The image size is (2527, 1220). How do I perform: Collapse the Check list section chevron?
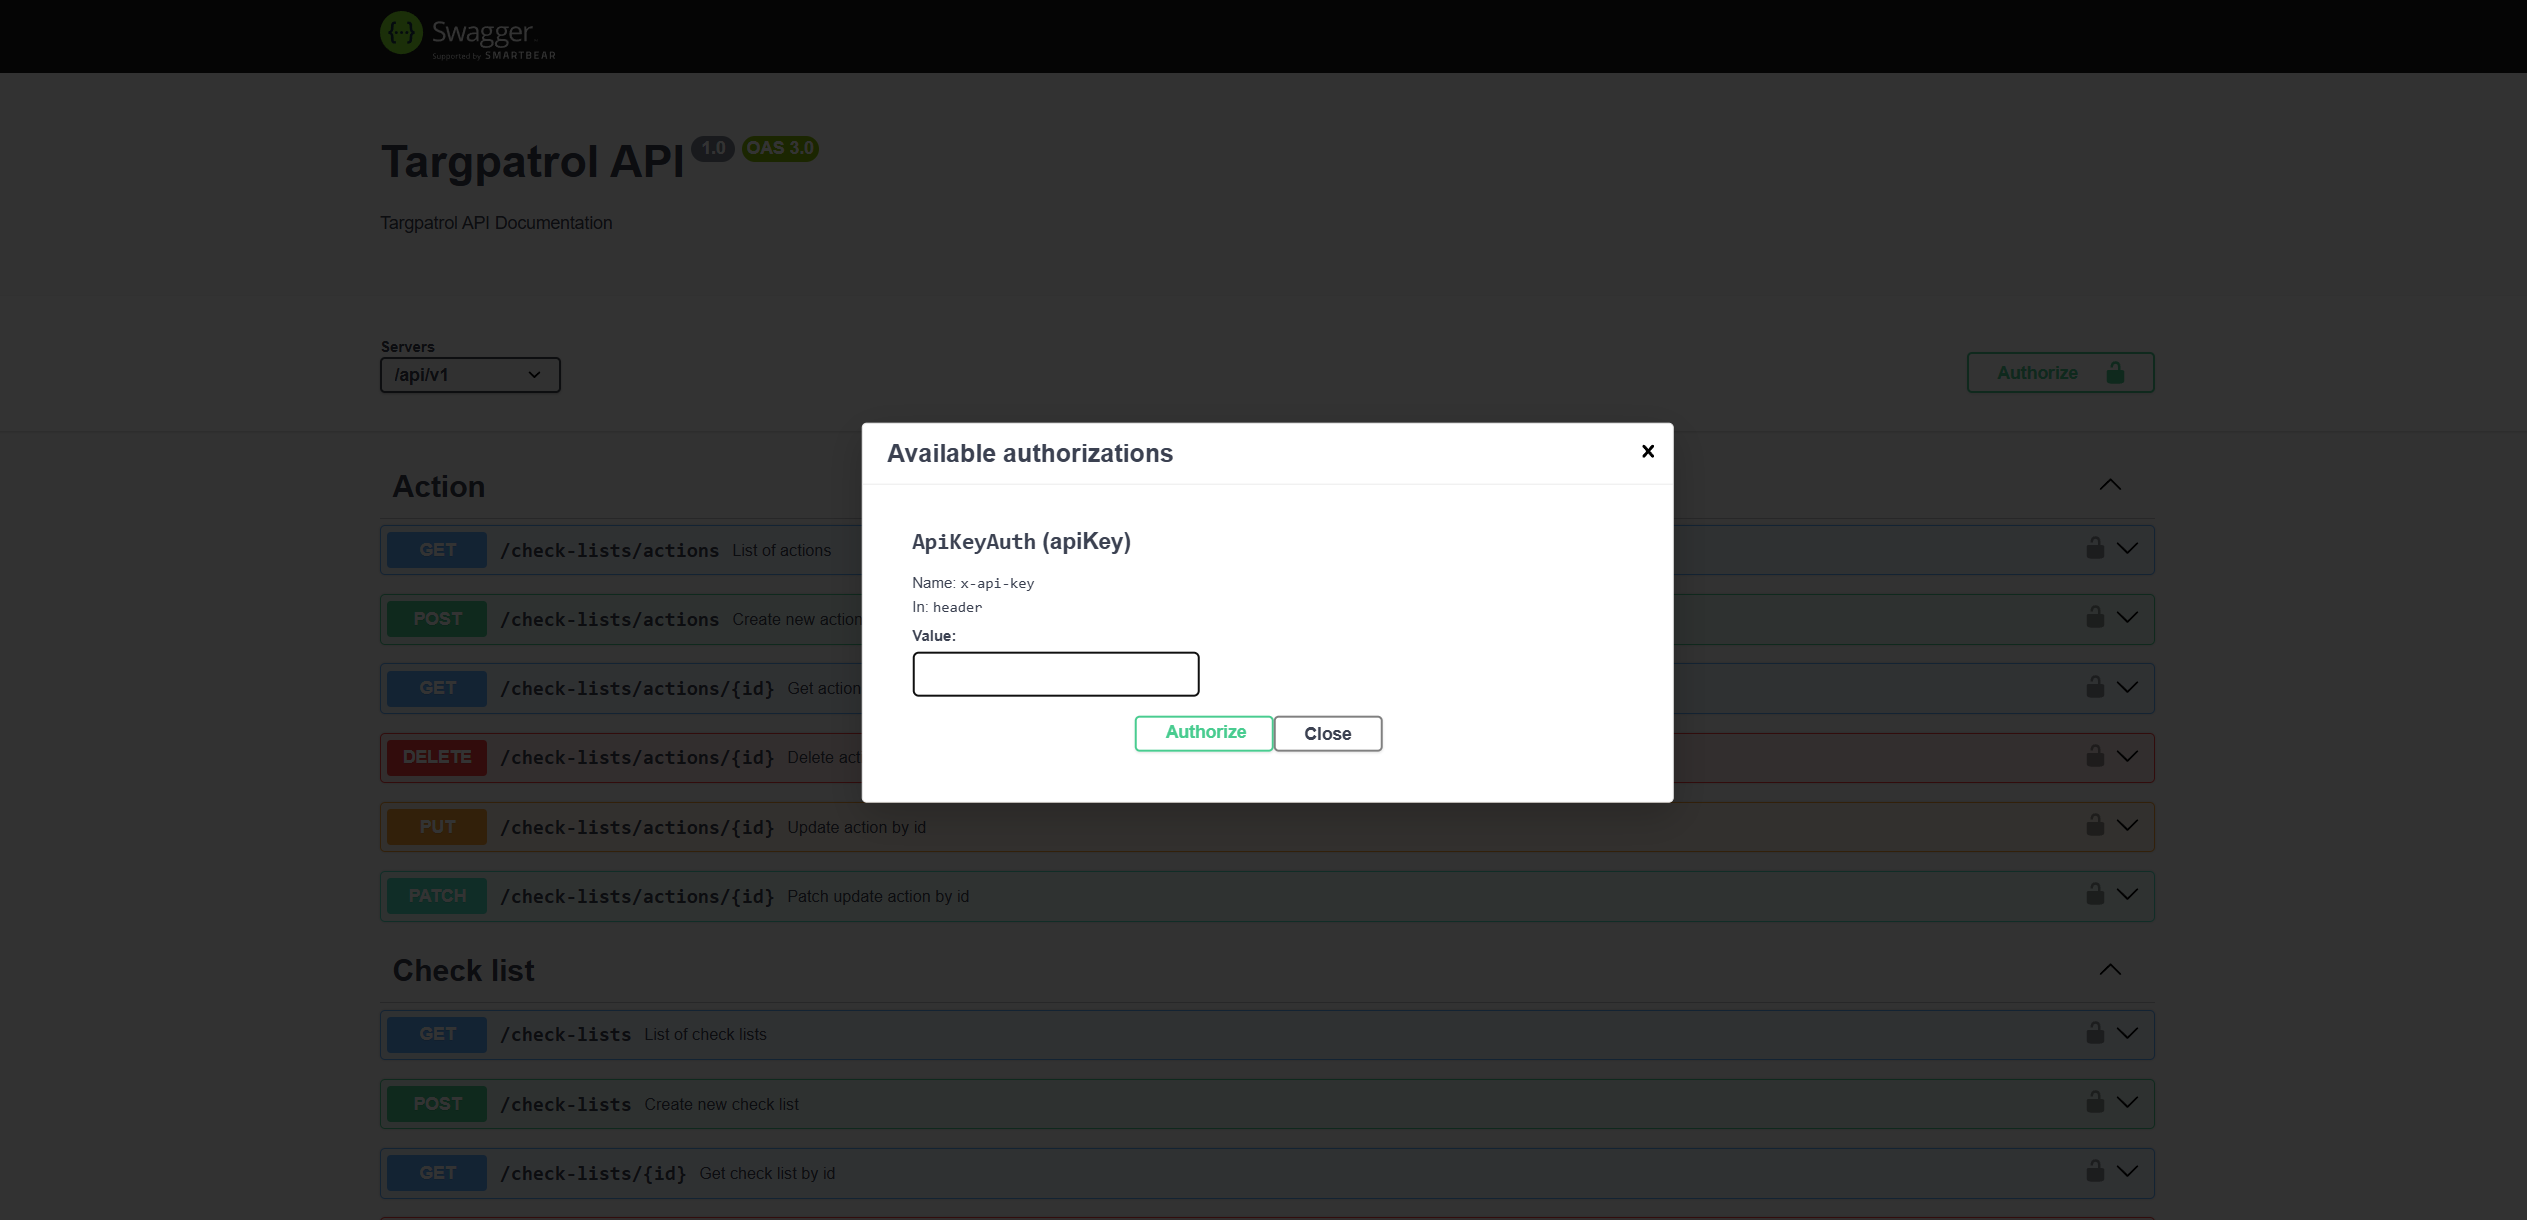click(2110, 970)
